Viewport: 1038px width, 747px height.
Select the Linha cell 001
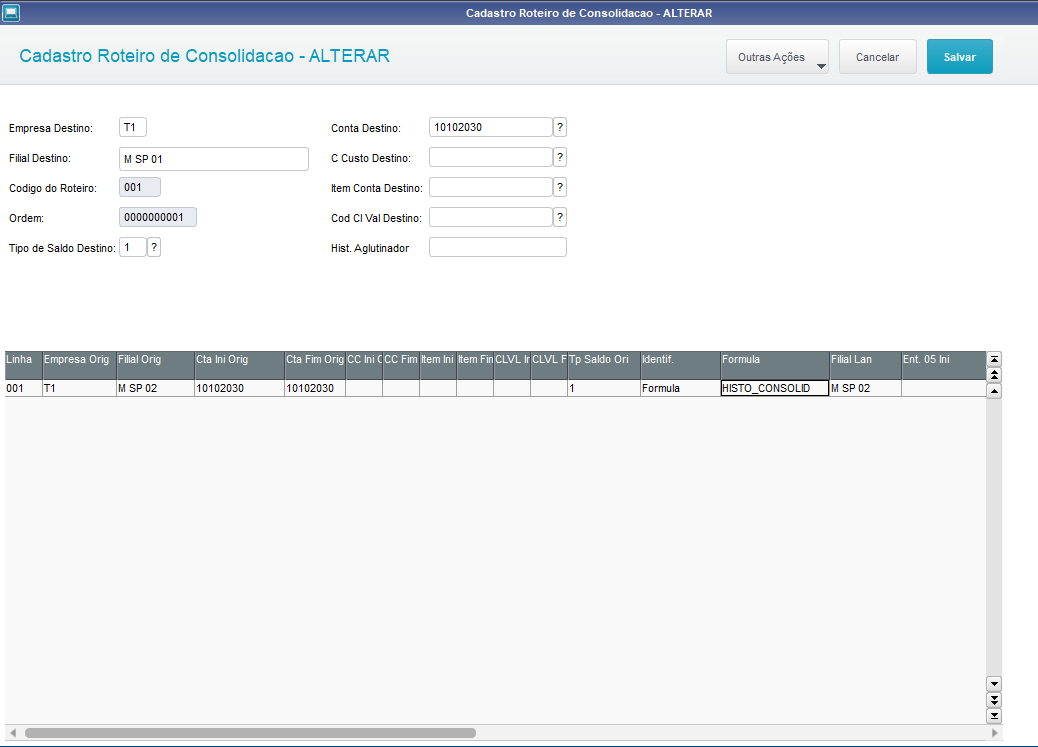click(23, 388)
